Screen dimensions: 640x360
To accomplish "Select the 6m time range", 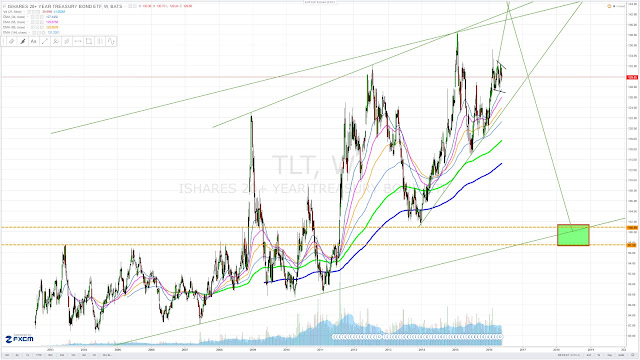I will pos(50,355).
